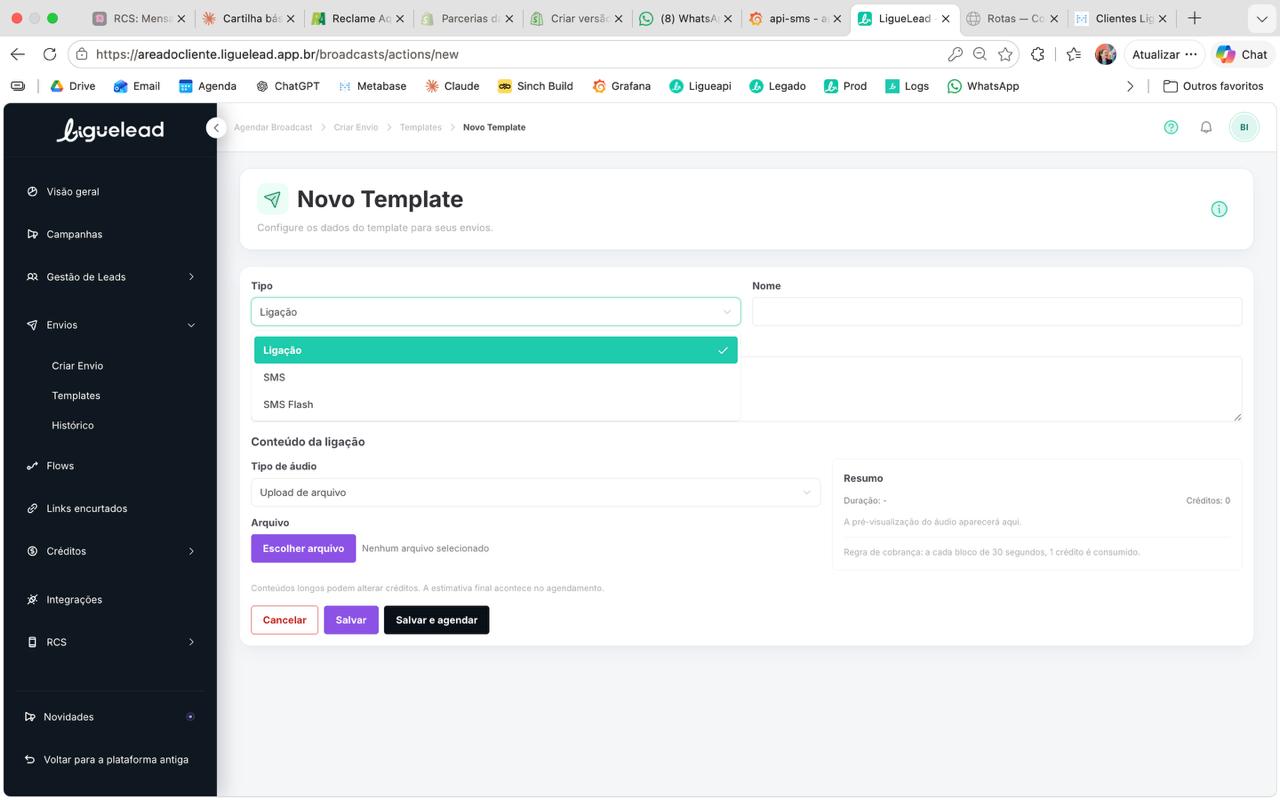The image size is (1280, 800).
Task: Open the BI user avatar menu
Action: point(1244,127)
